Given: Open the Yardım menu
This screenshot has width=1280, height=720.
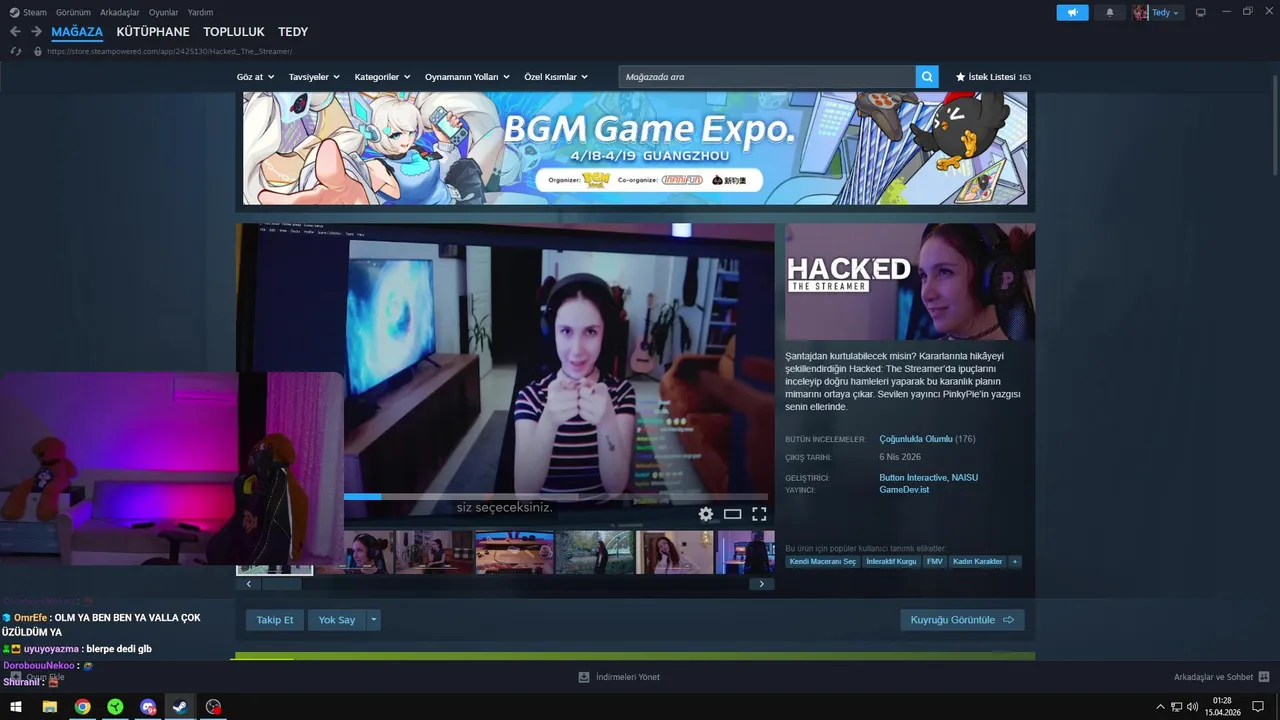Looking at the screenshot, I should pos(200,12).
